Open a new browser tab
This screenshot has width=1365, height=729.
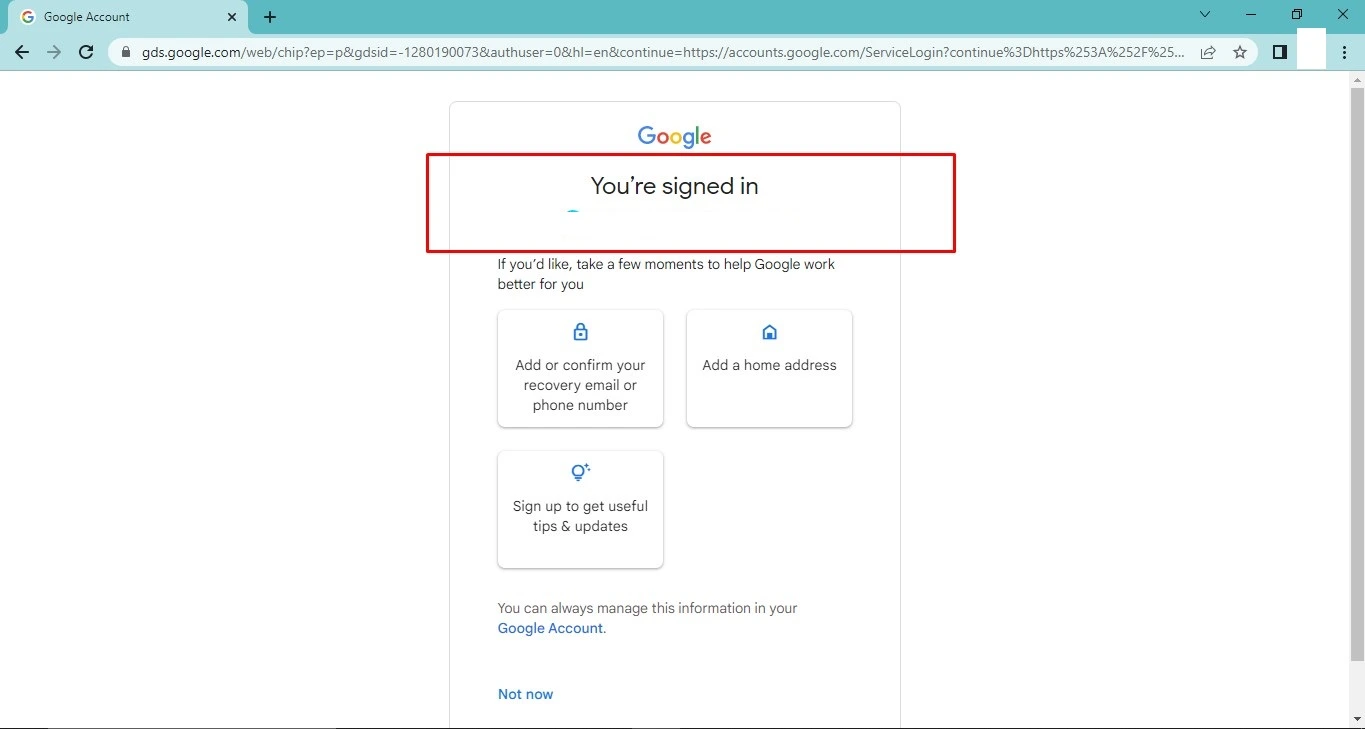pyautogui.click(x=270, y=17)
